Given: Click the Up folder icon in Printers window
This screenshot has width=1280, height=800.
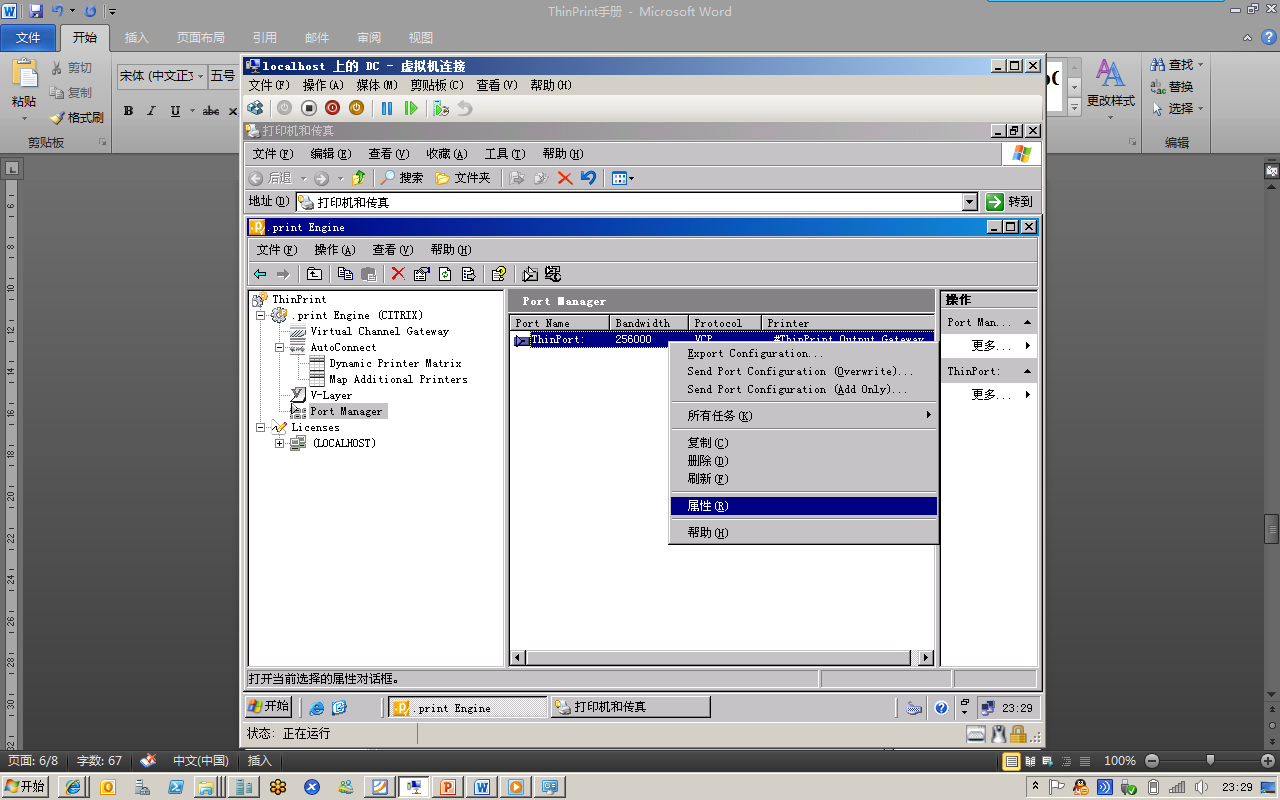Looking at the screenshot, I should (358, 178).
